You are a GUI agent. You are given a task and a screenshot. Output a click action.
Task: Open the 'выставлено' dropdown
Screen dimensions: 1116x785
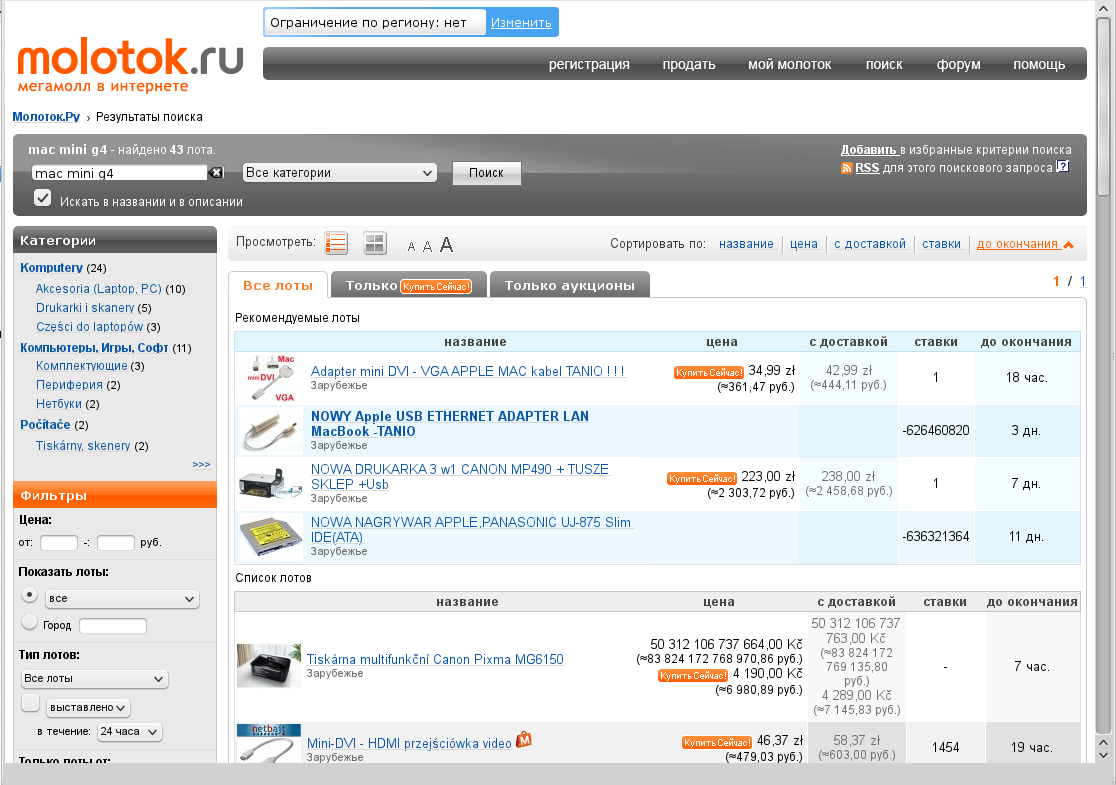click(x=88, y=707)
